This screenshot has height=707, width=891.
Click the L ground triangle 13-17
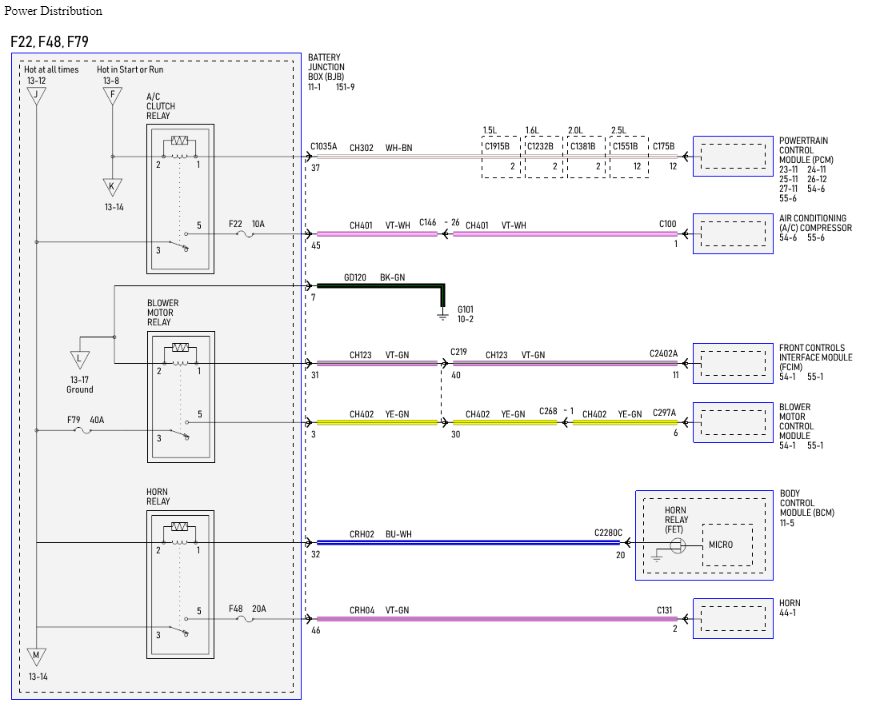[80, 359]
